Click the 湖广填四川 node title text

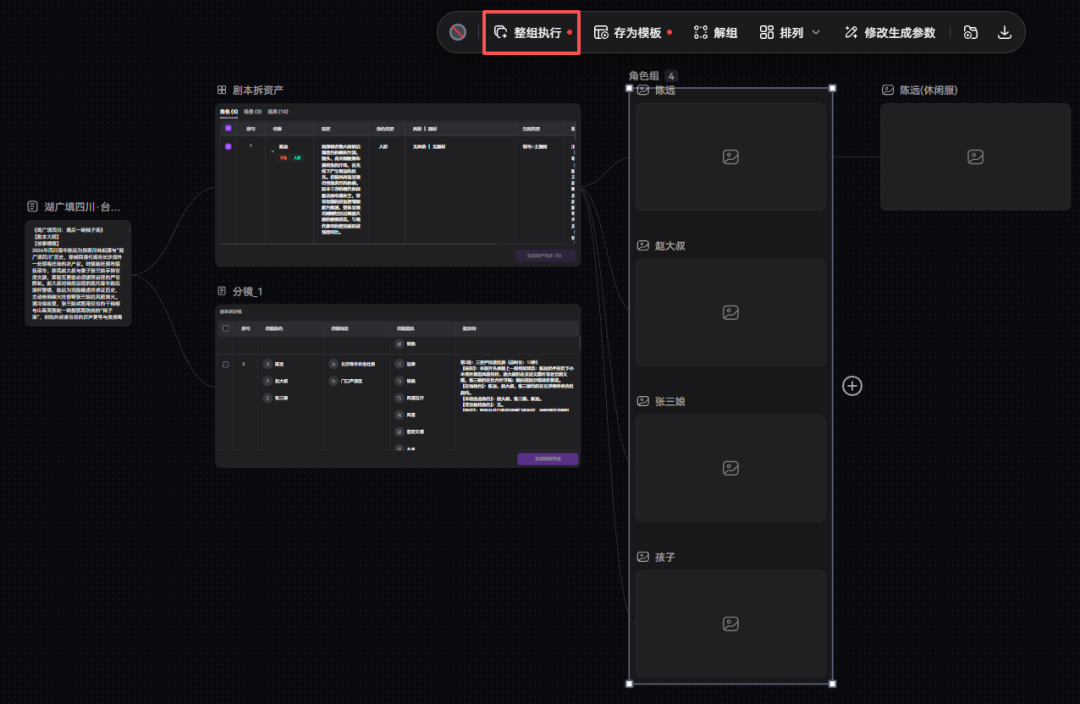point(82,206)
